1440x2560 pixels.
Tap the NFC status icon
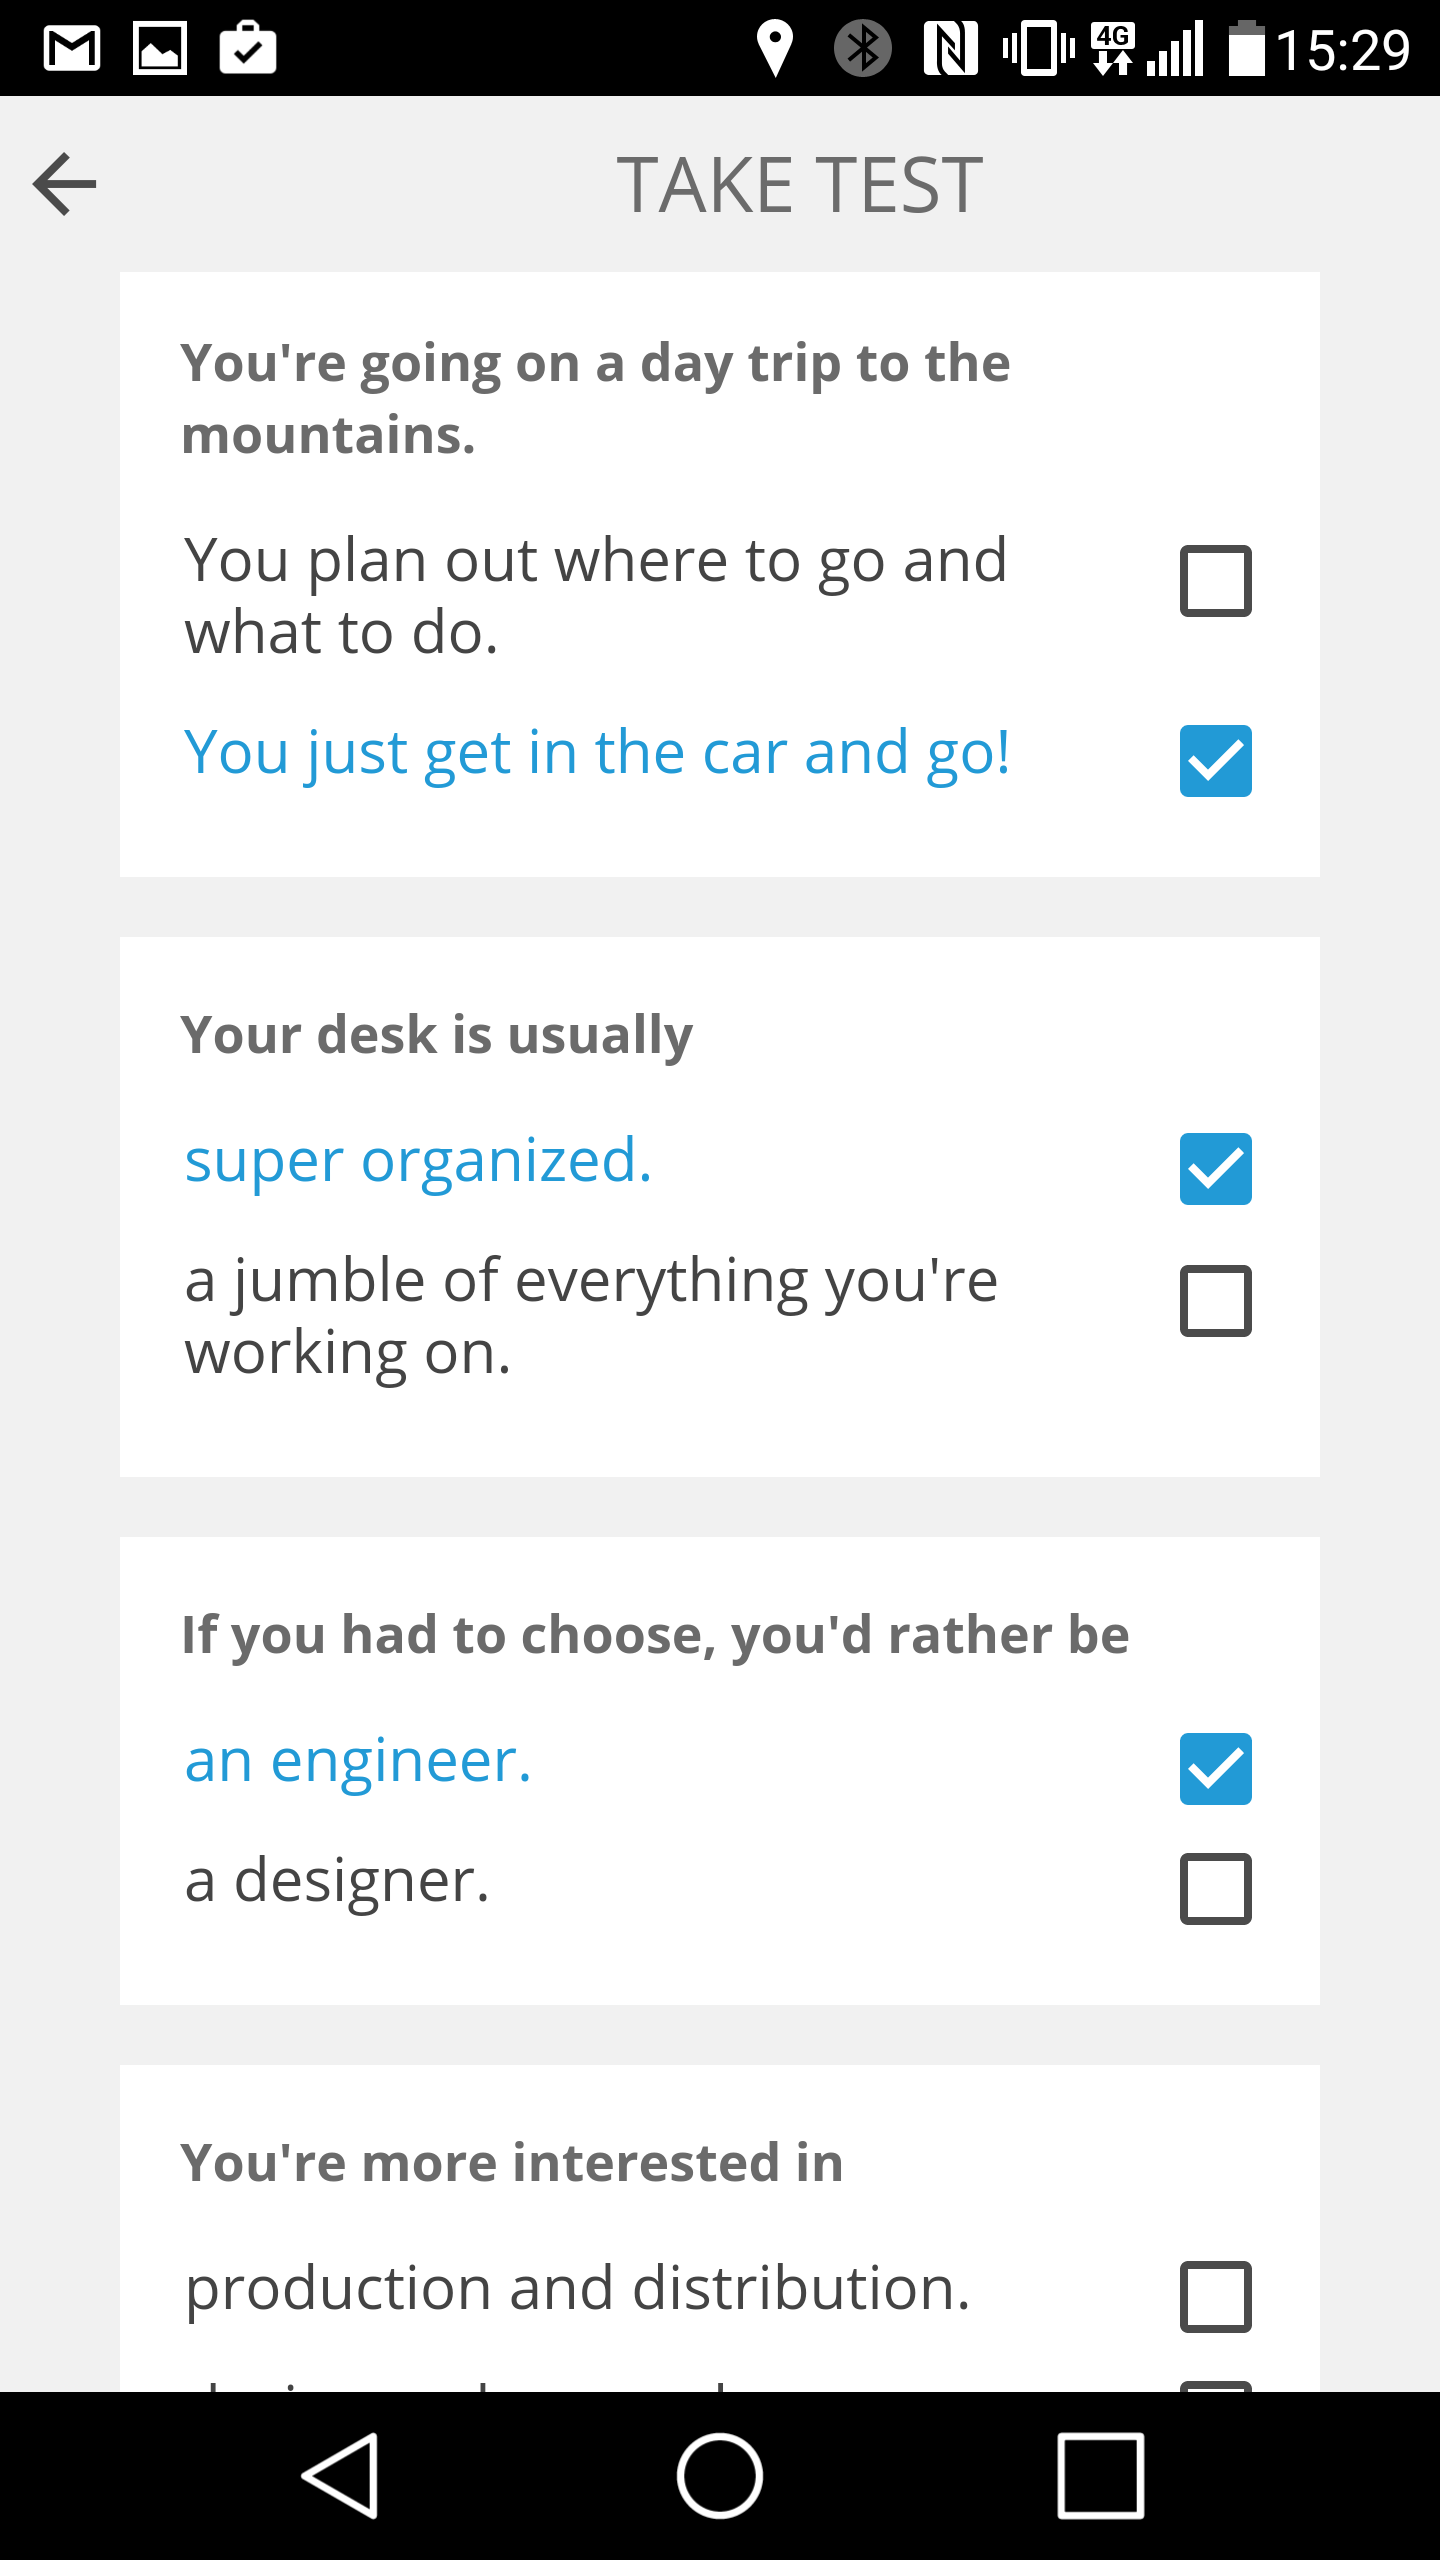click(x=951, y=49)
